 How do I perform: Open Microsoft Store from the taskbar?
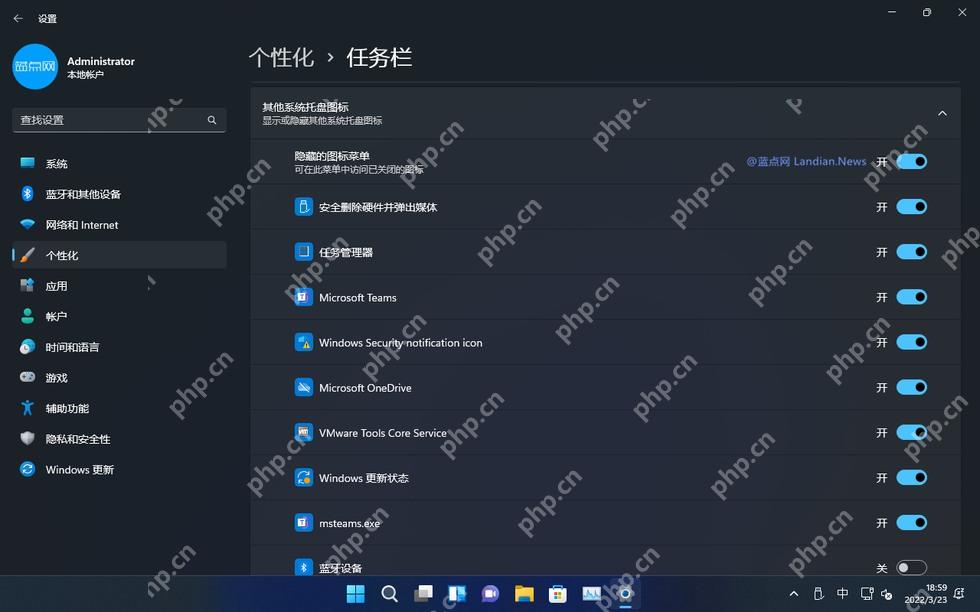coord(558,593)
